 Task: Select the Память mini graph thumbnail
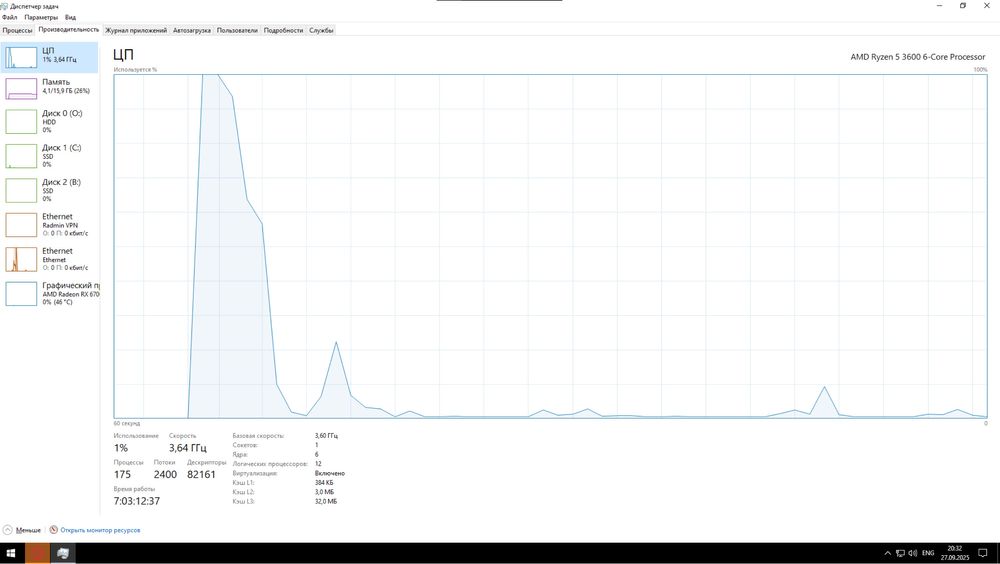tap(21, 89)
